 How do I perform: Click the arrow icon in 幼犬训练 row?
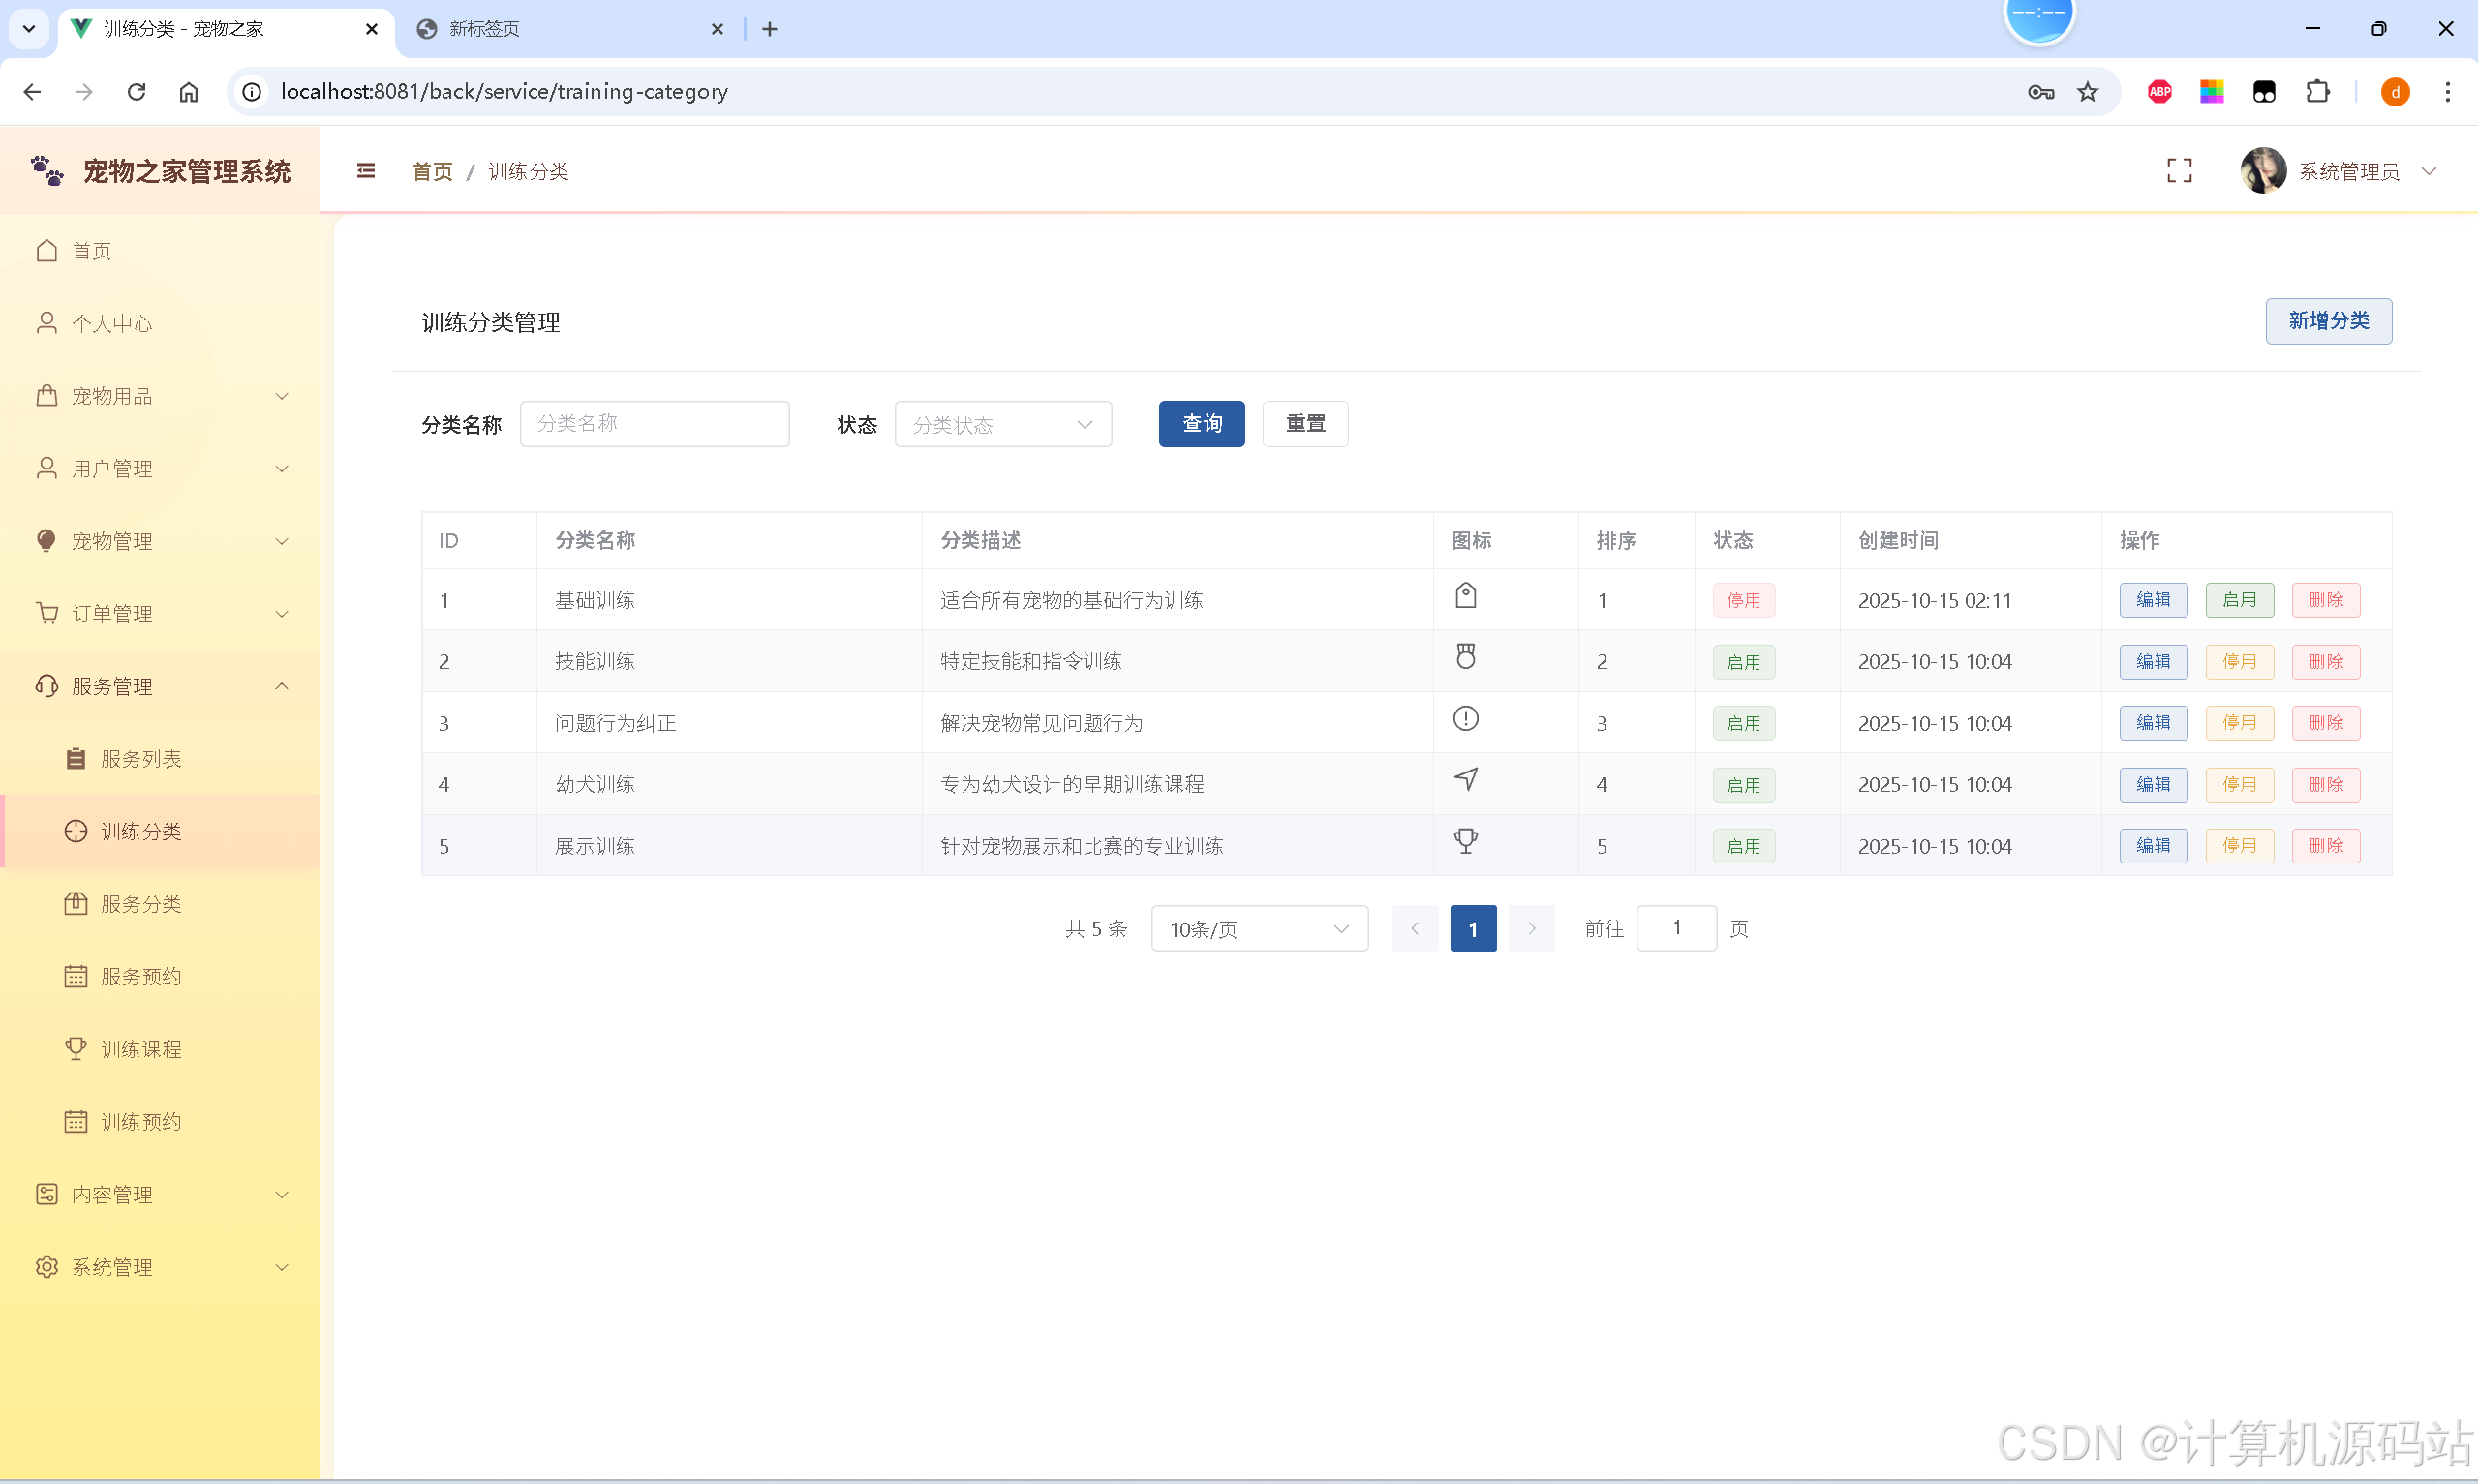click(1465, 780)
